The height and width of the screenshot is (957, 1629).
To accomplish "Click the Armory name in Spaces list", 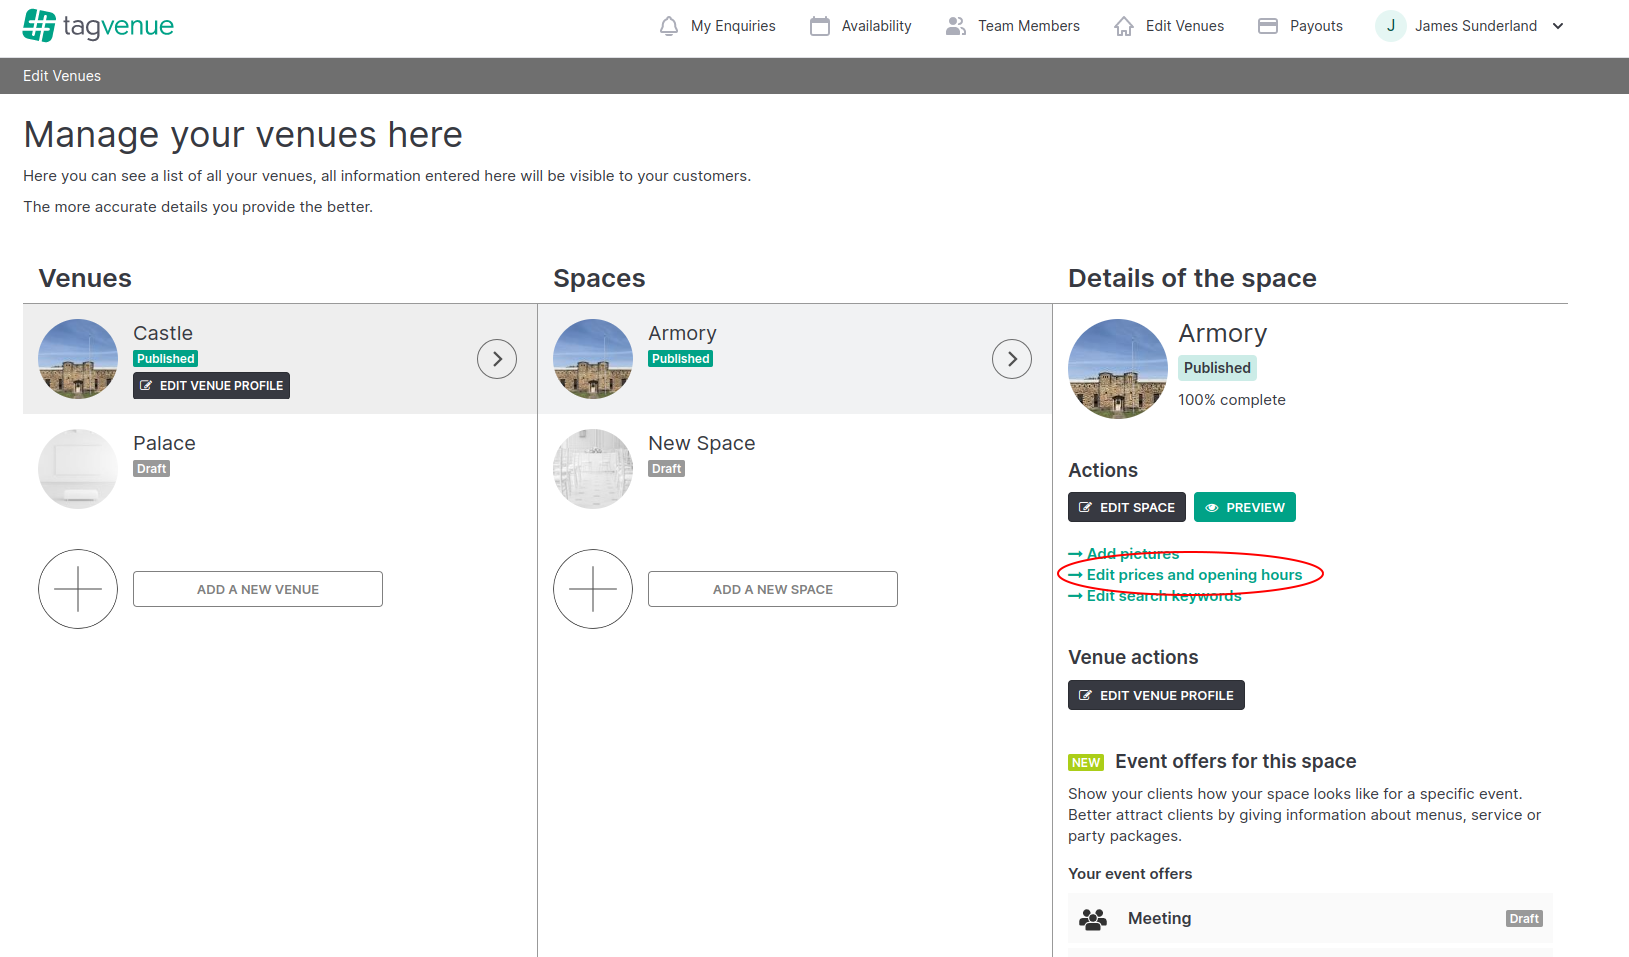I will click(682, 333).
